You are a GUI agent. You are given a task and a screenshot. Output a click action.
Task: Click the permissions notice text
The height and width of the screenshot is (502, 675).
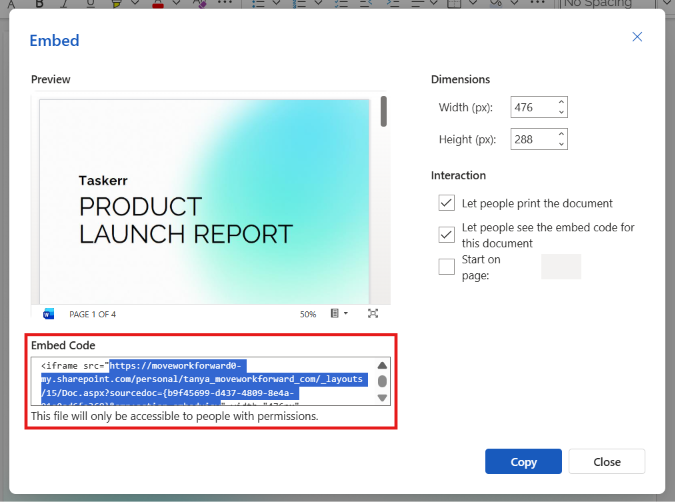174,416
